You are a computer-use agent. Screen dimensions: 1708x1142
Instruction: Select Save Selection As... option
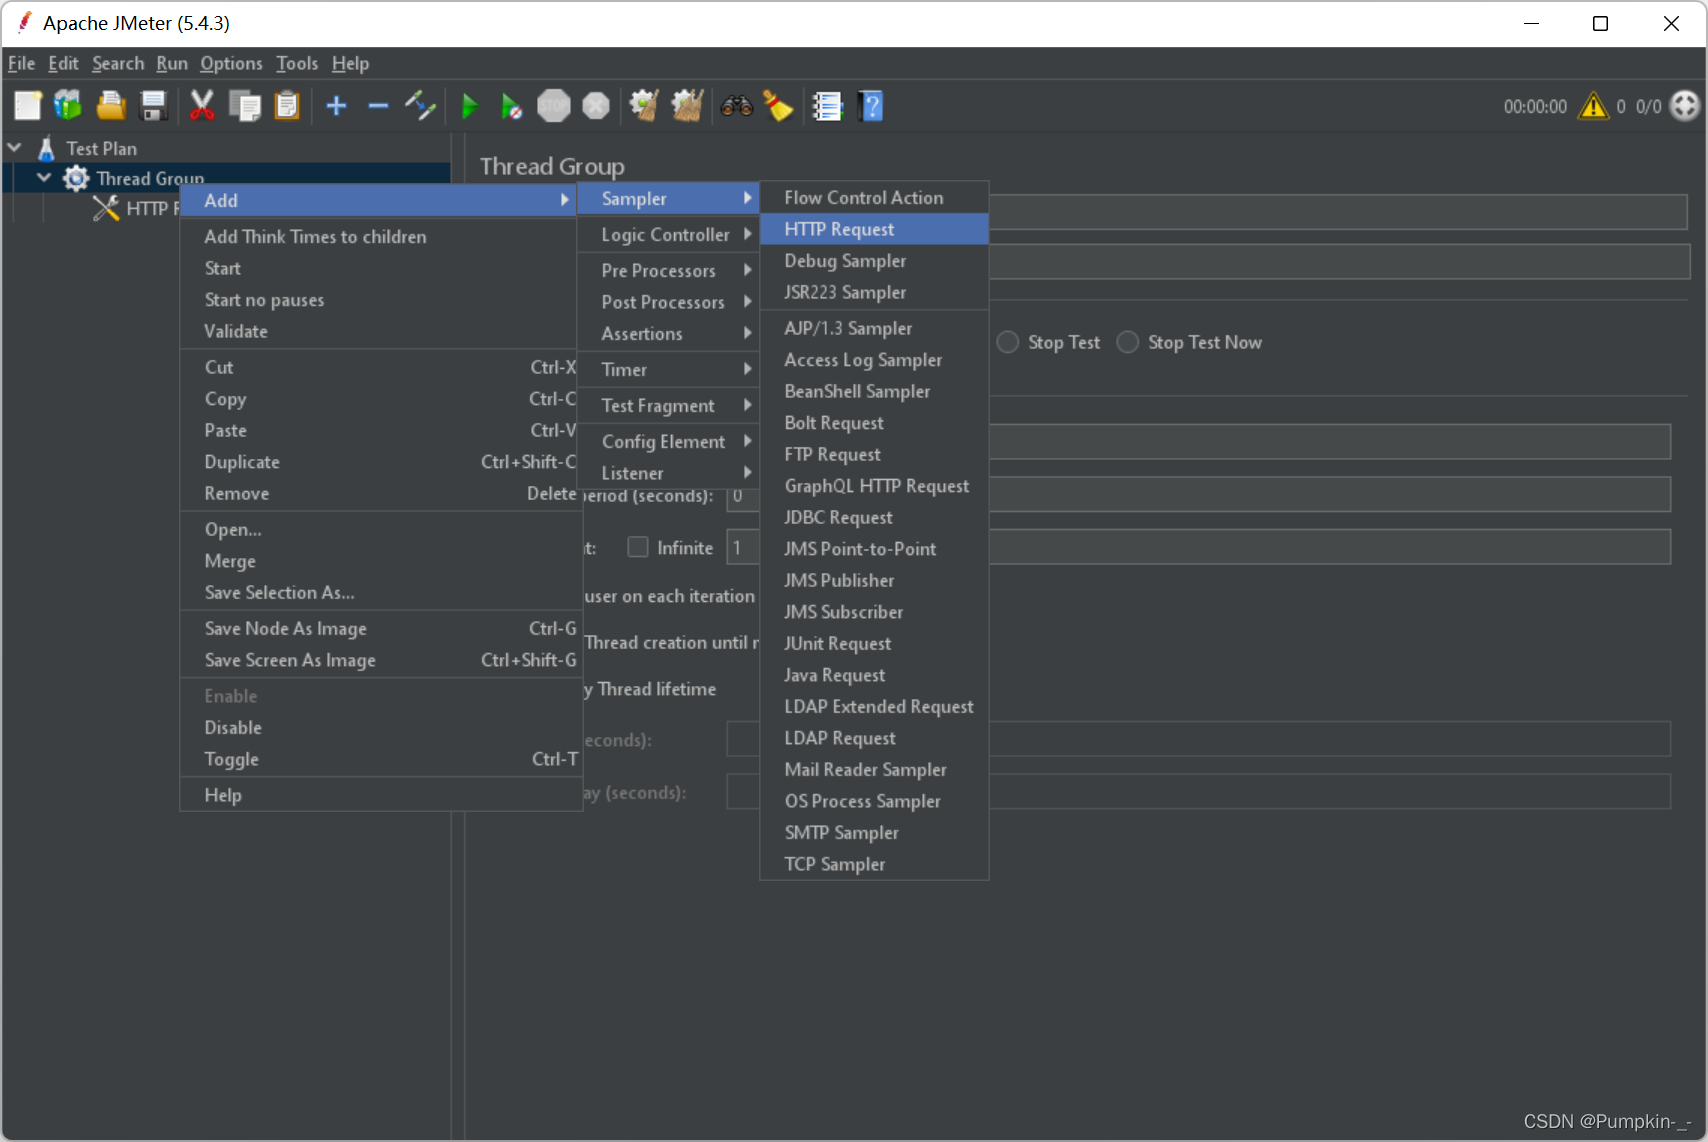[380, 593]
